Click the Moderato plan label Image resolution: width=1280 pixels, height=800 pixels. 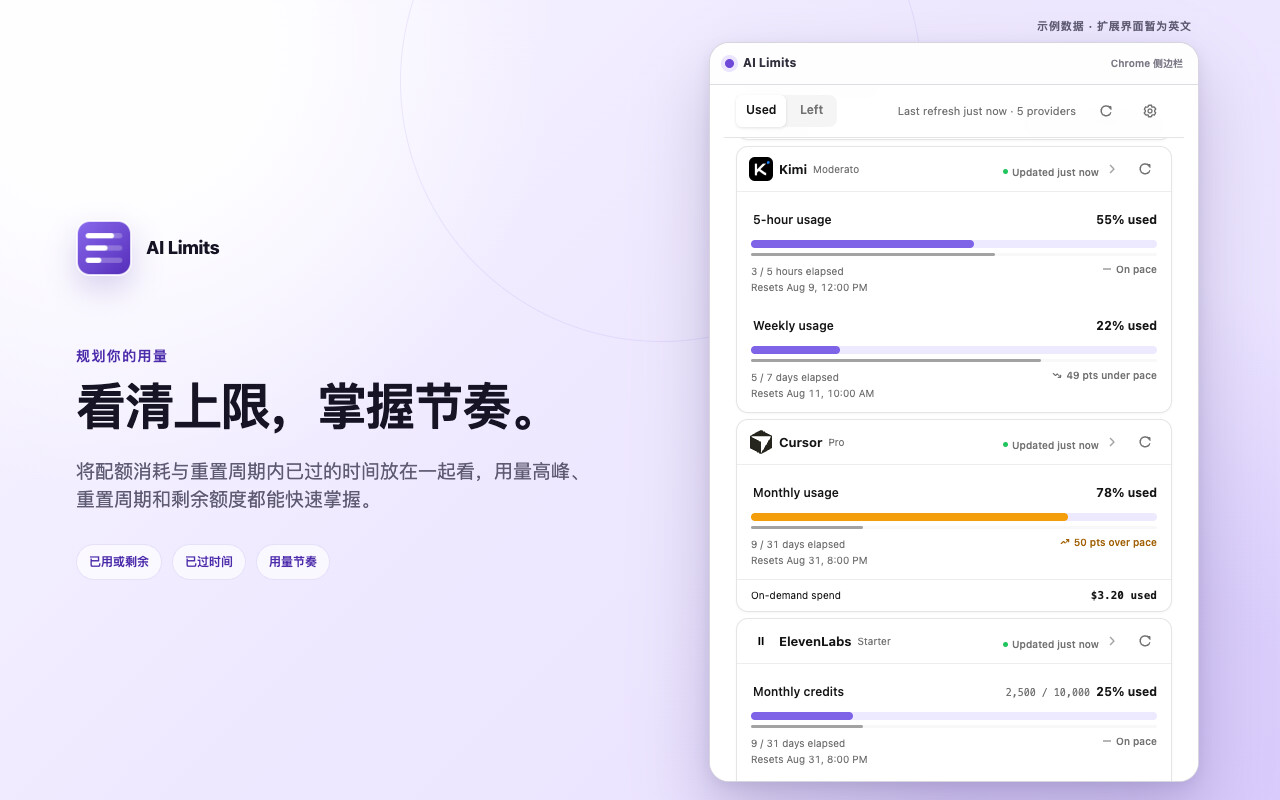pyautogui.click(x=836, y=170)
